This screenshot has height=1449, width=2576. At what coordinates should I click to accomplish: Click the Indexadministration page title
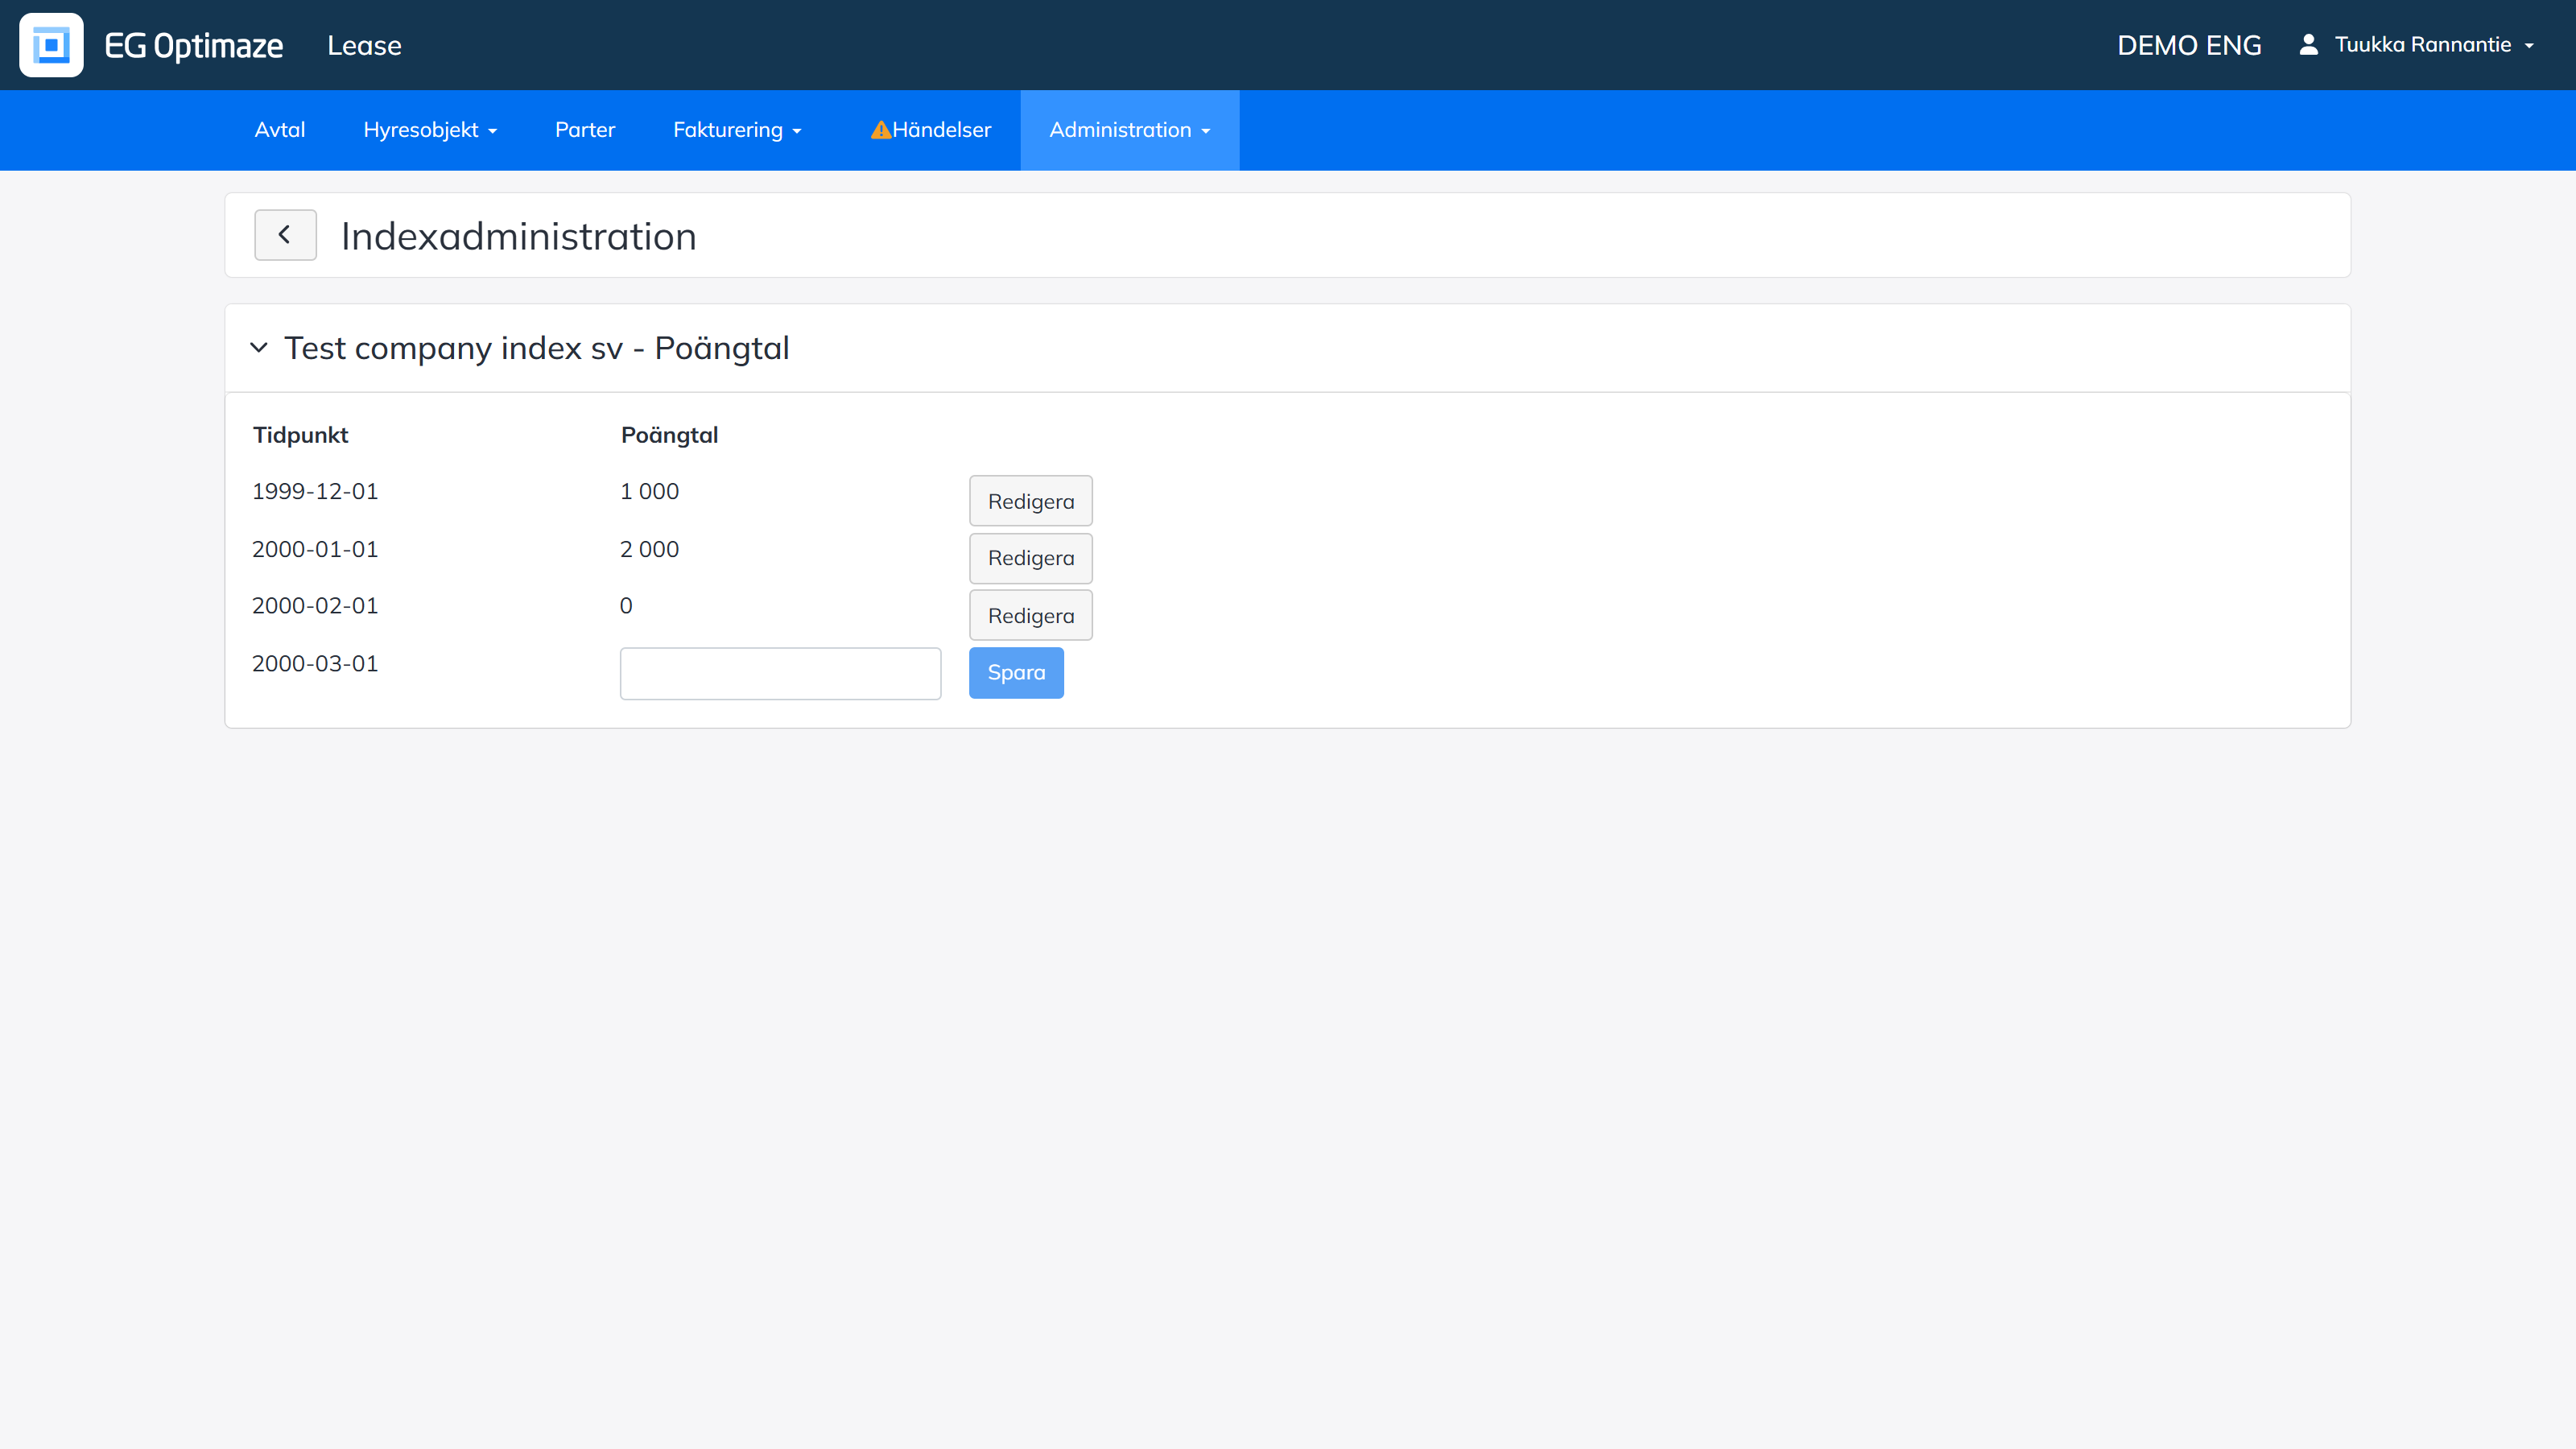(x=519, y=236)
